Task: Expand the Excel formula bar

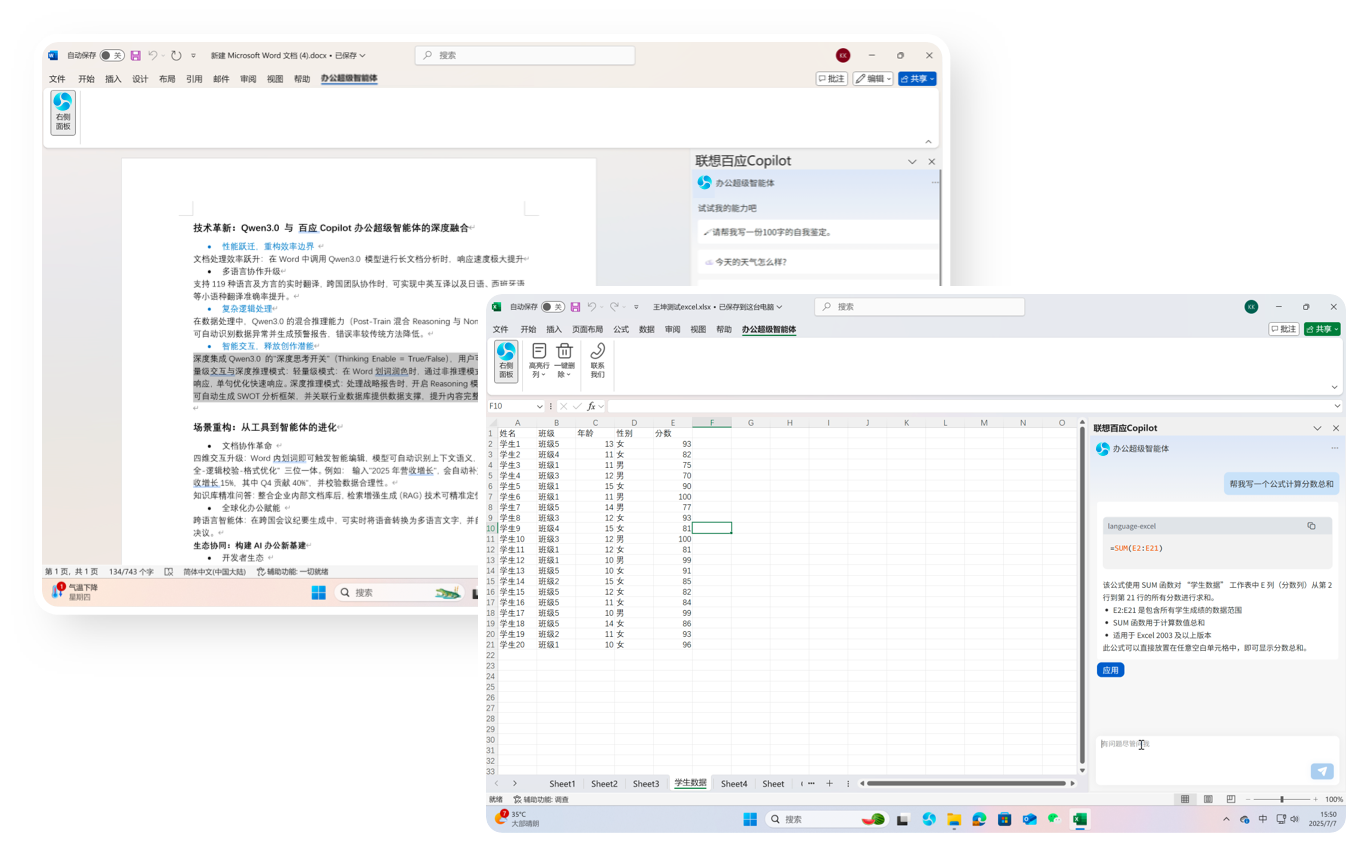Action: click(1337, 406)
